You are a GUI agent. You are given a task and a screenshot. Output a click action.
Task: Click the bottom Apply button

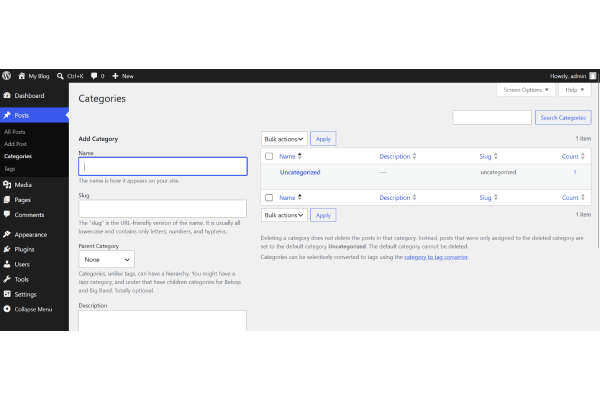pyautogui.click(x=323, y=215)
